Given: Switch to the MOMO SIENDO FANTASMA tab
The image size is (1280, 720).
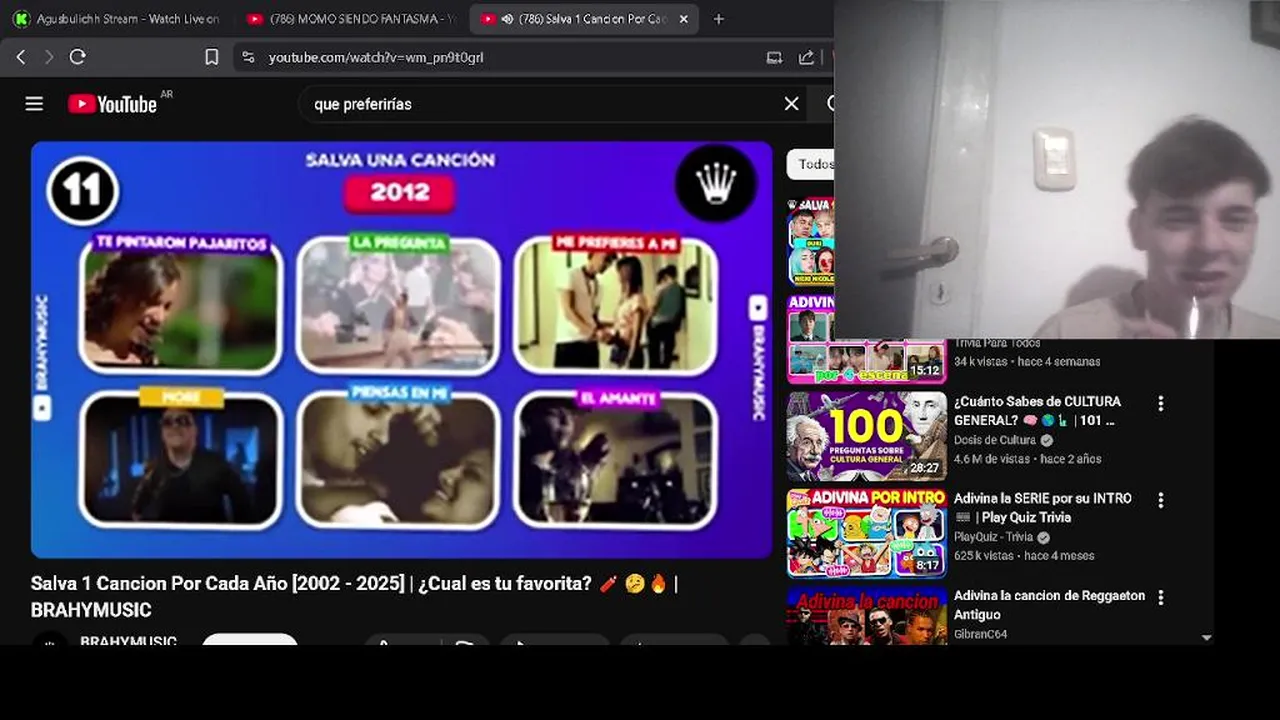Looking at the screenshot, I should coord(350,19).
